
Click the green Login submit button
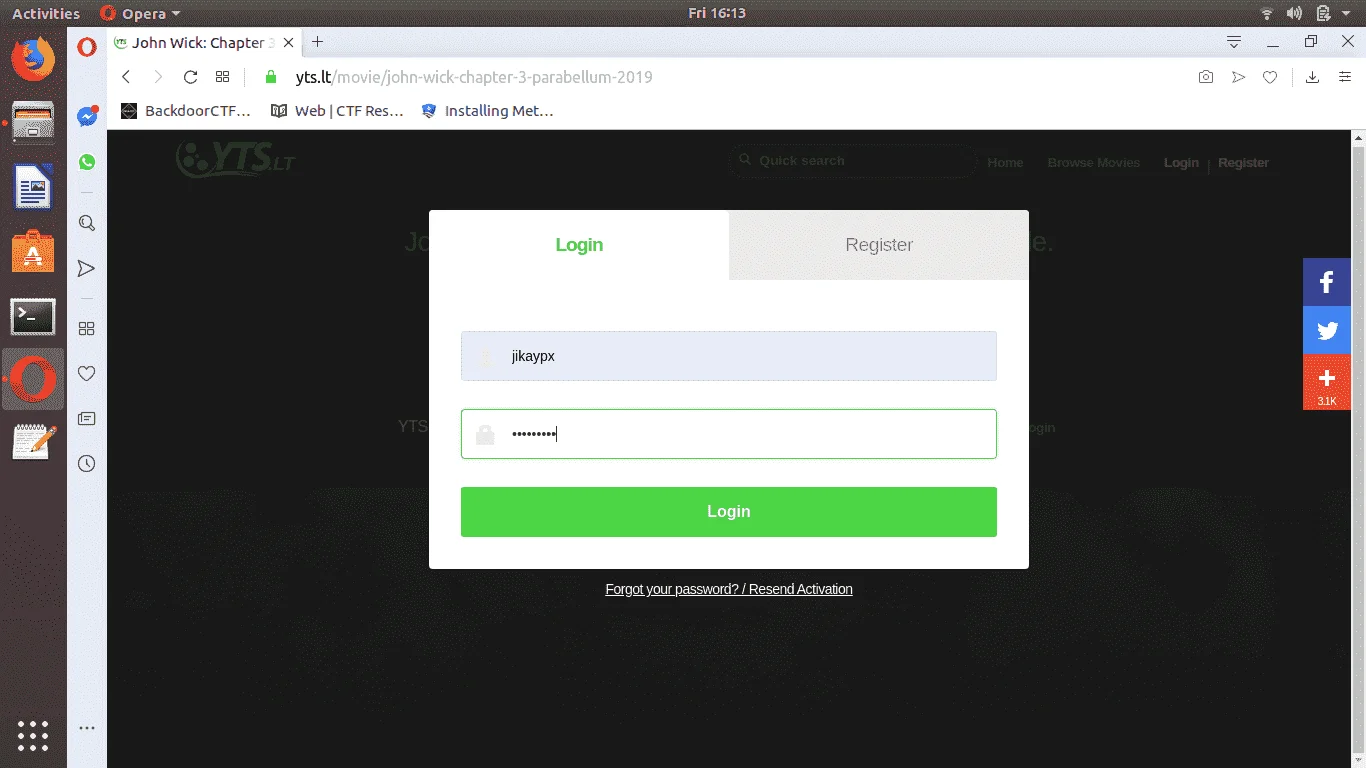click(x=729, y=512)
